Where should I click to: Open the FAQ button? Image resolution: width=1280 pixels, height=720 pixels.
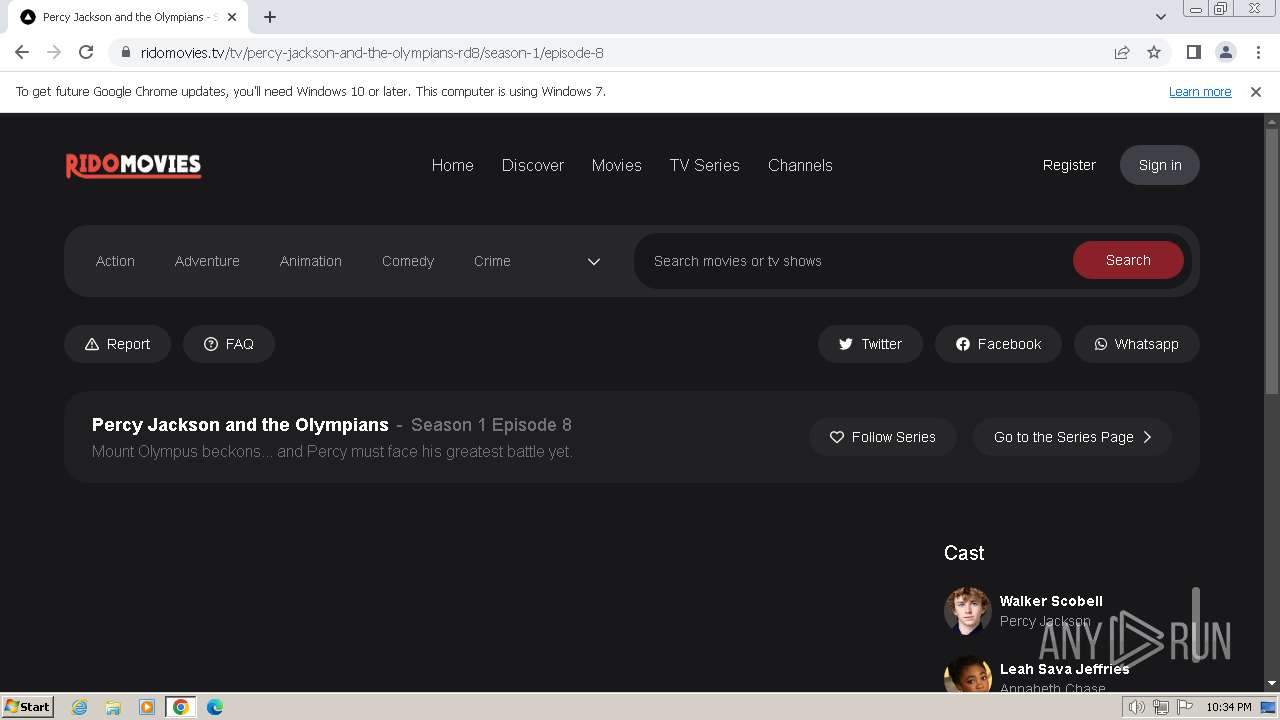pyautogui.click(x=229, y=344)
